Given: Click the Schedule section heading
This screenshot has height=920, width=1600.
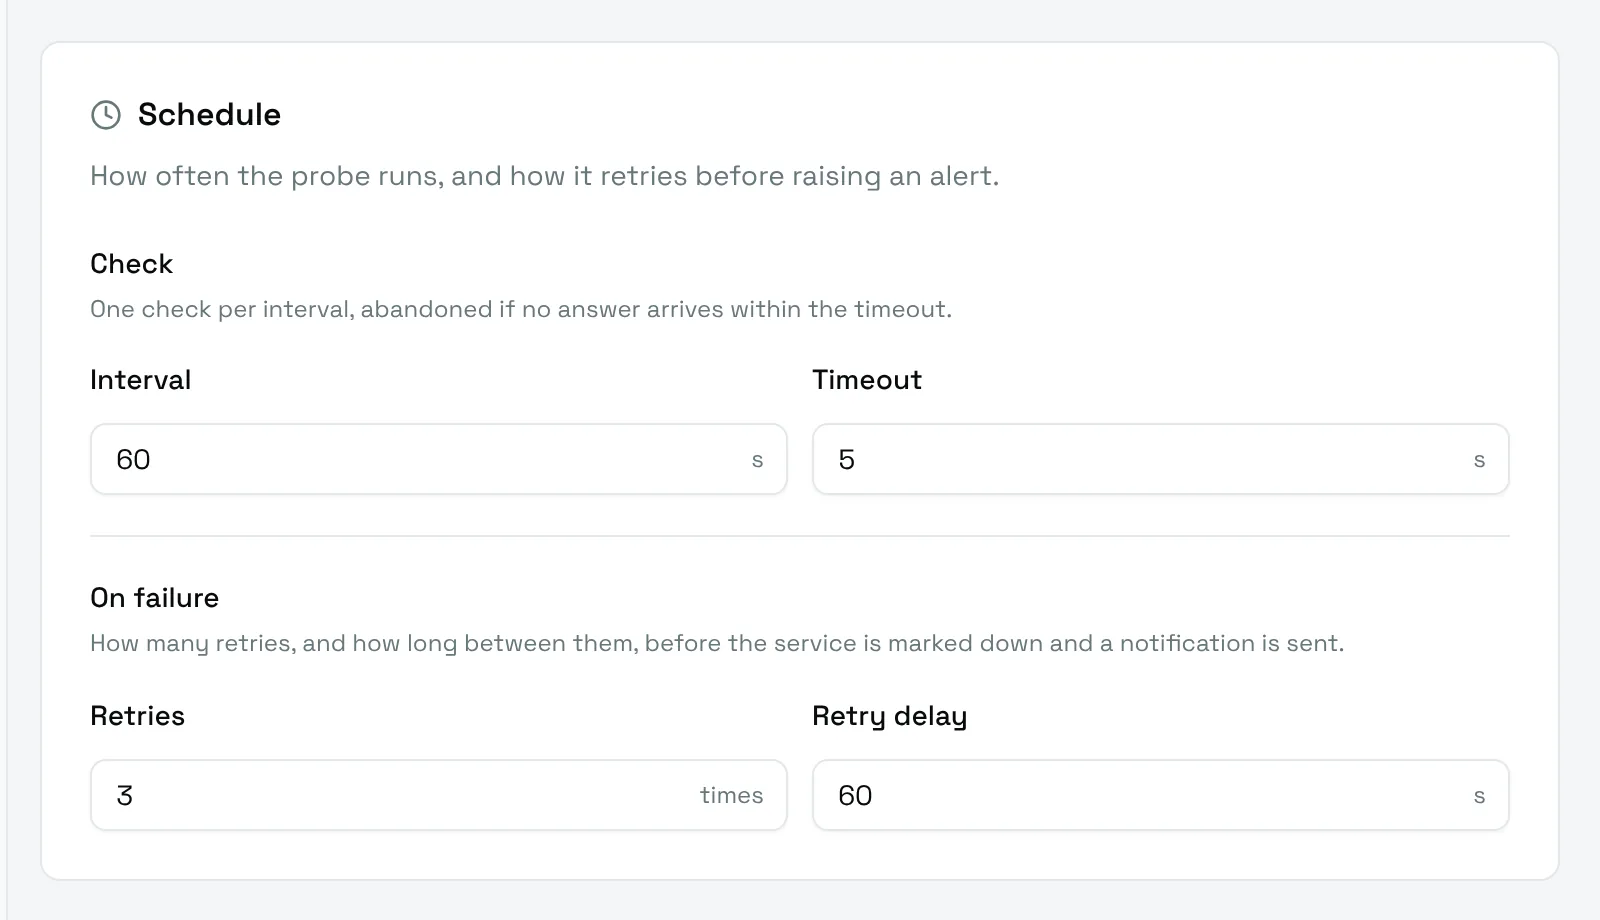Looking at the screenshot, I should click(x=209, y=115).
